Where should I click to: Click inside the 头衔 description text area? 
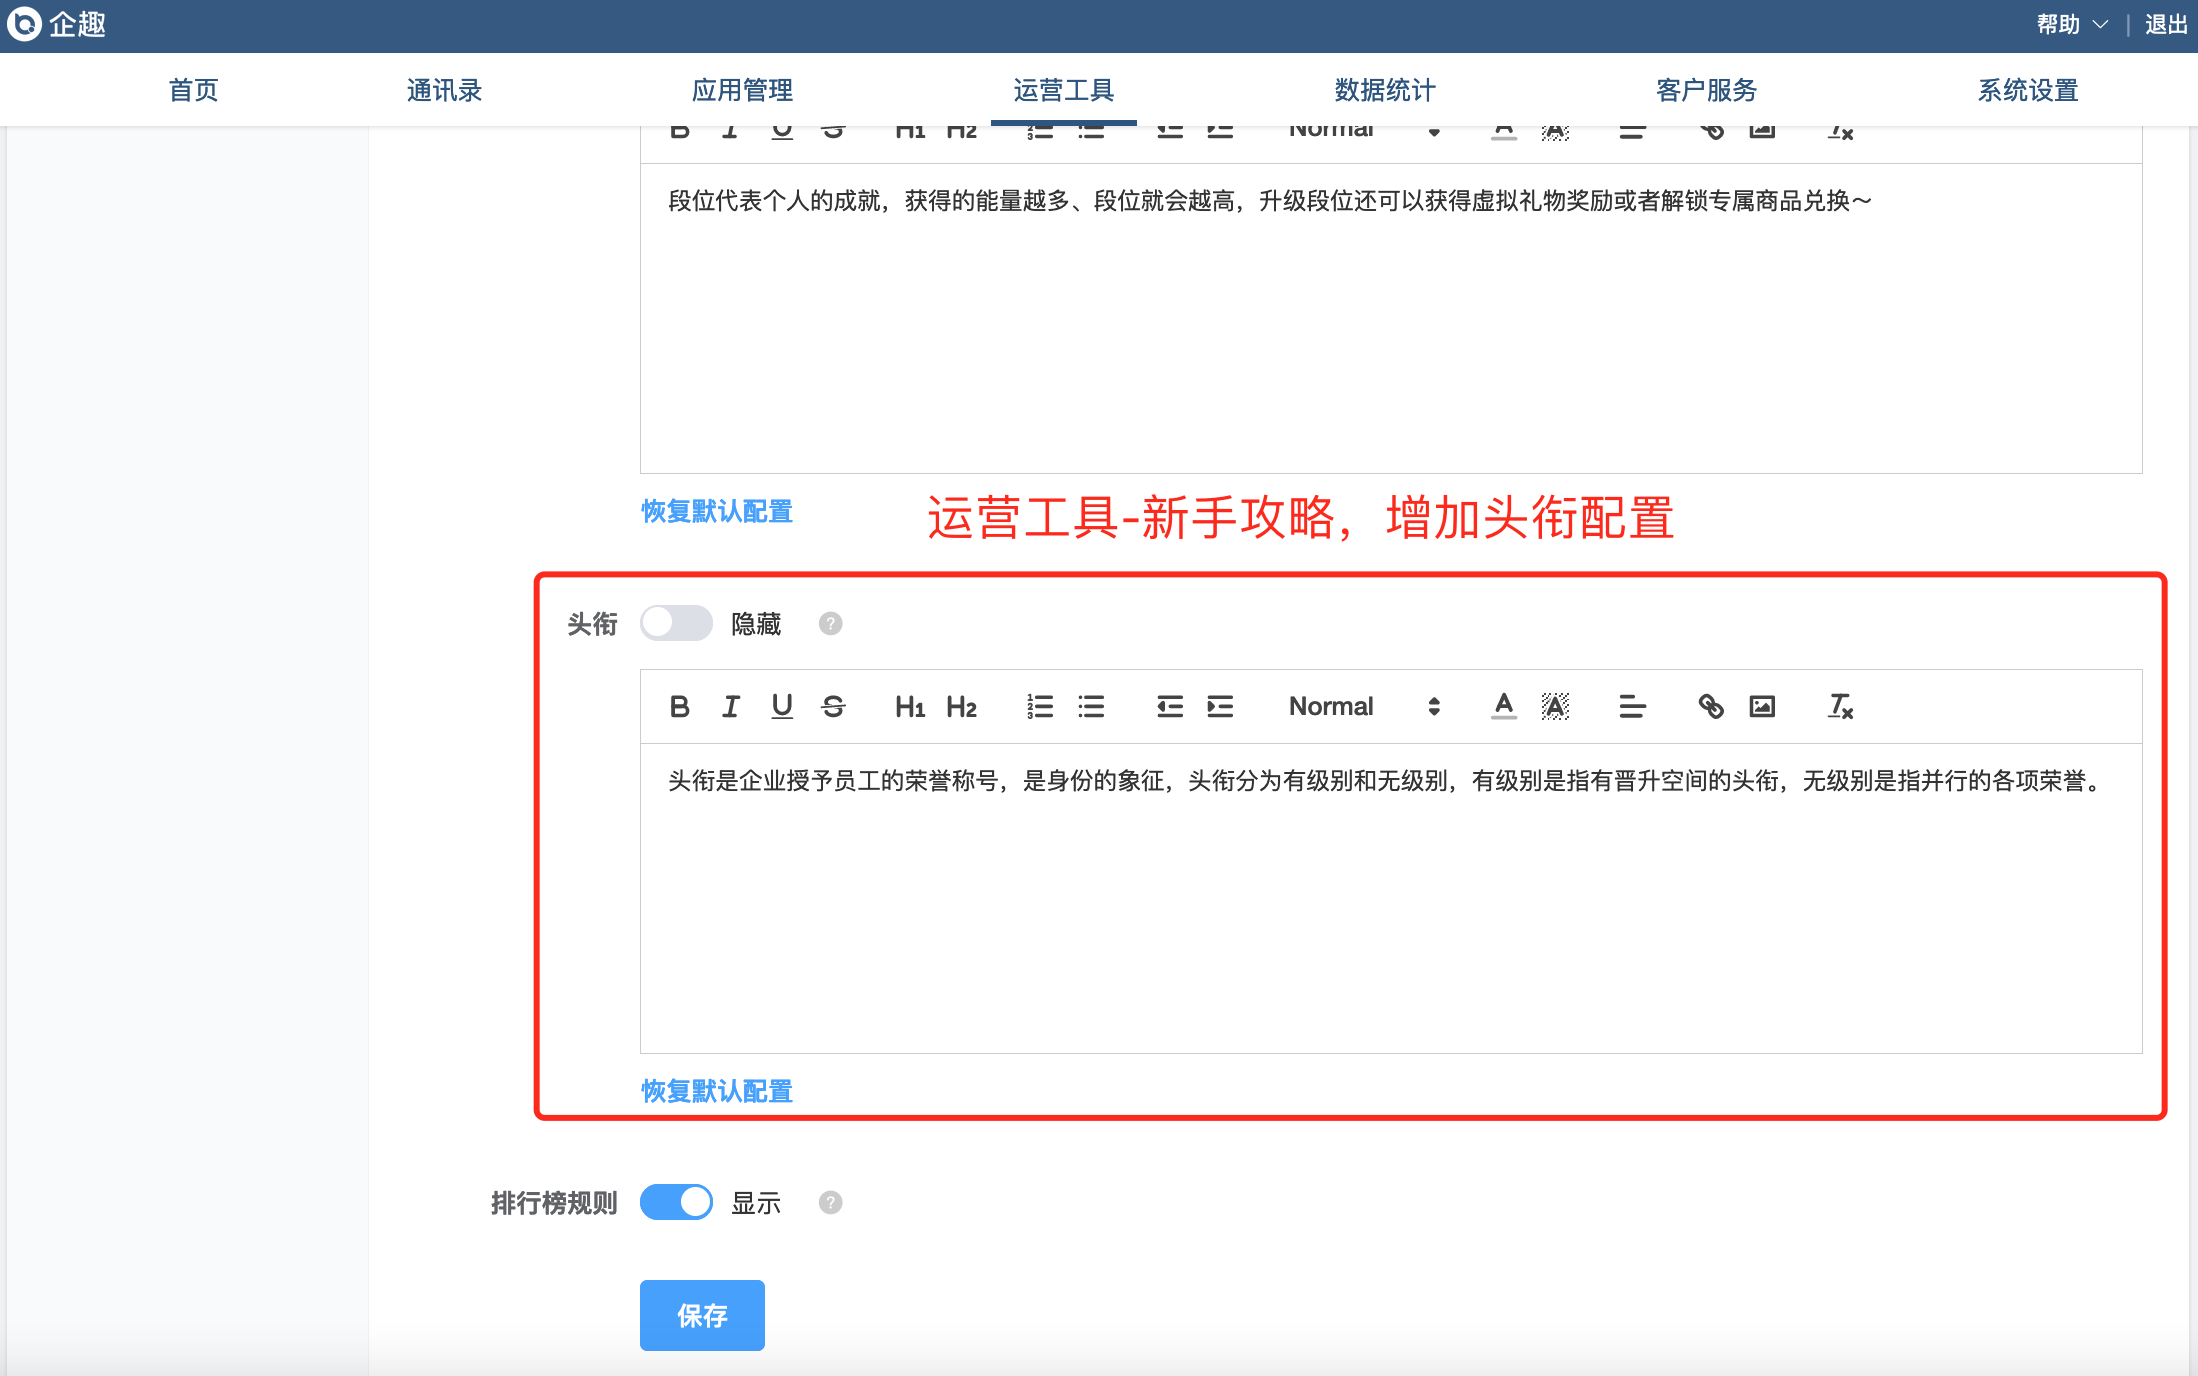pyautogui.click(x=1390, y=900)
